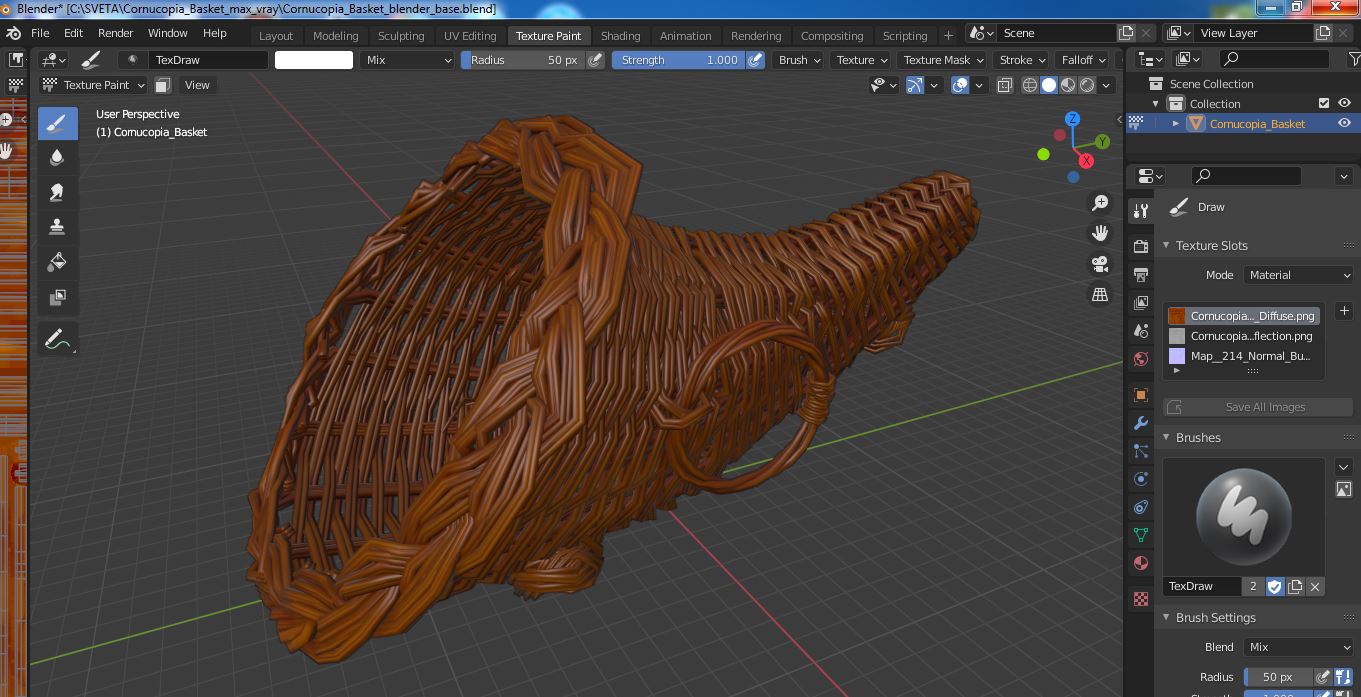
Task: Hide the Collection with eye icon
Action: click(1344, 103)
